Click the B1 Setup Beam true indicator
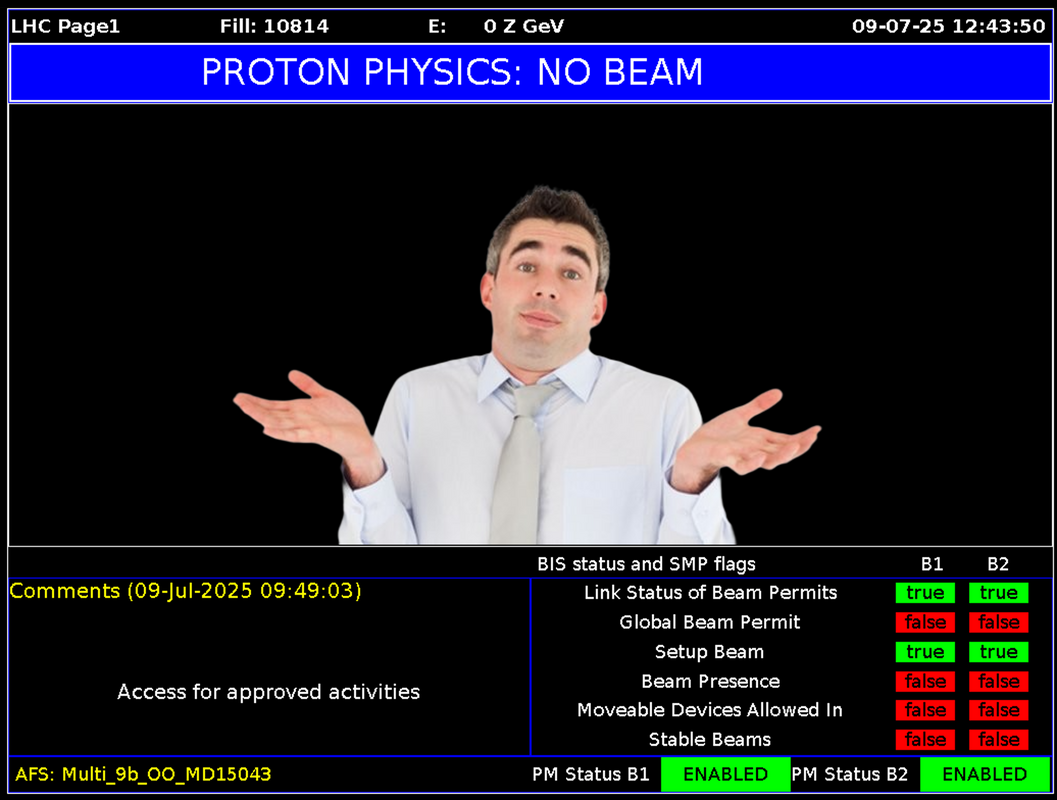 point(925,652)
